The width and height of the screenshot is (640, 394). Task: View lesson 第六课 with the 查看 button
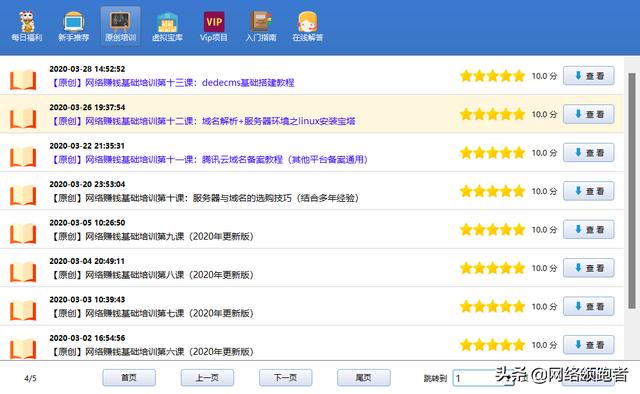589,345
